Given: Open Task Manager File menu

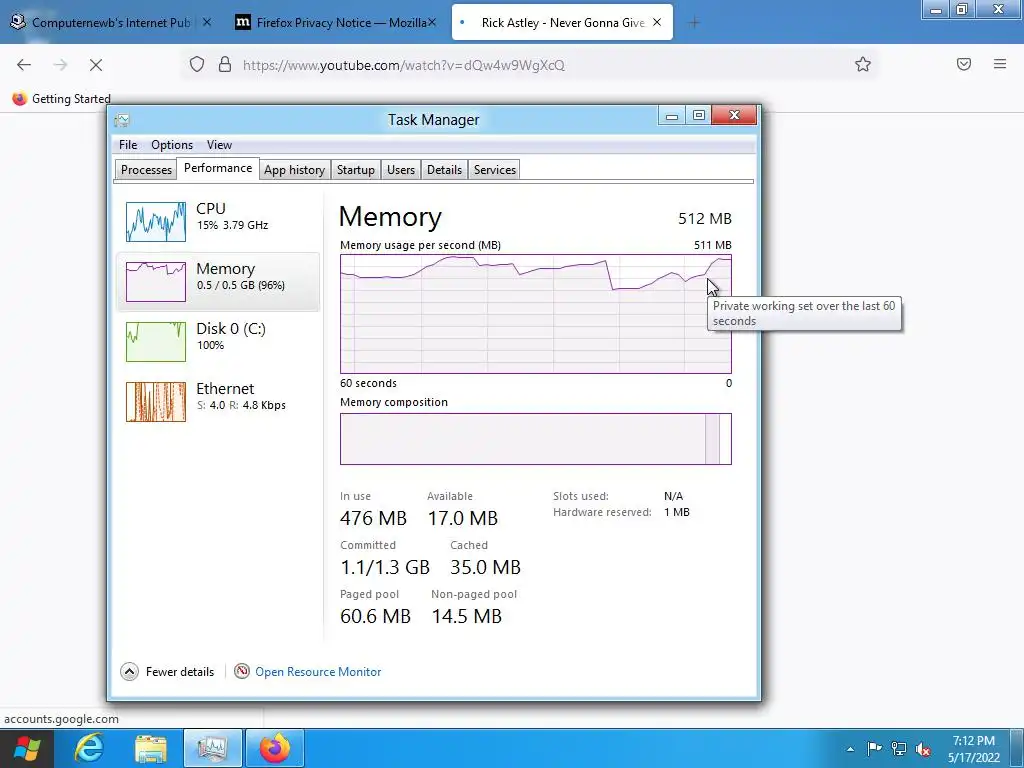Looking at the screenshot, I should pos(128,145).
